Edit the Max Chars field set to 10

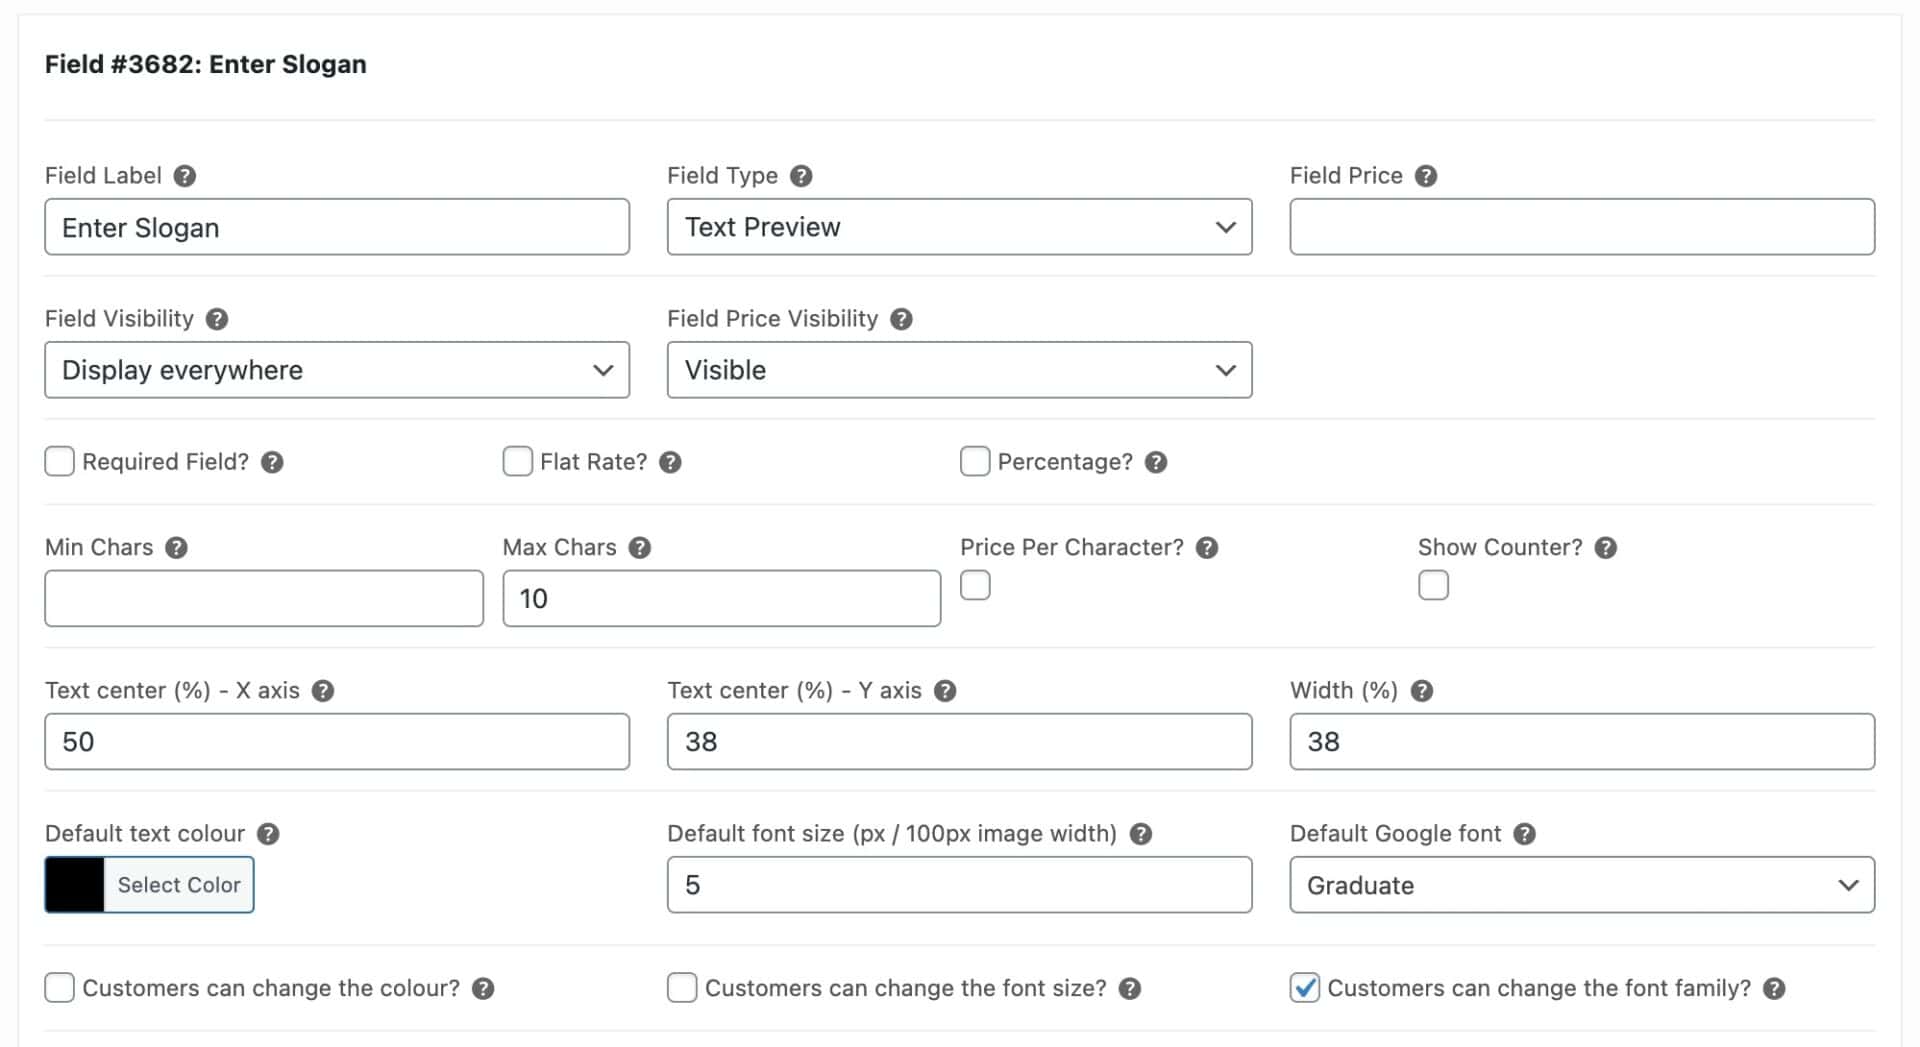point(721,599)
